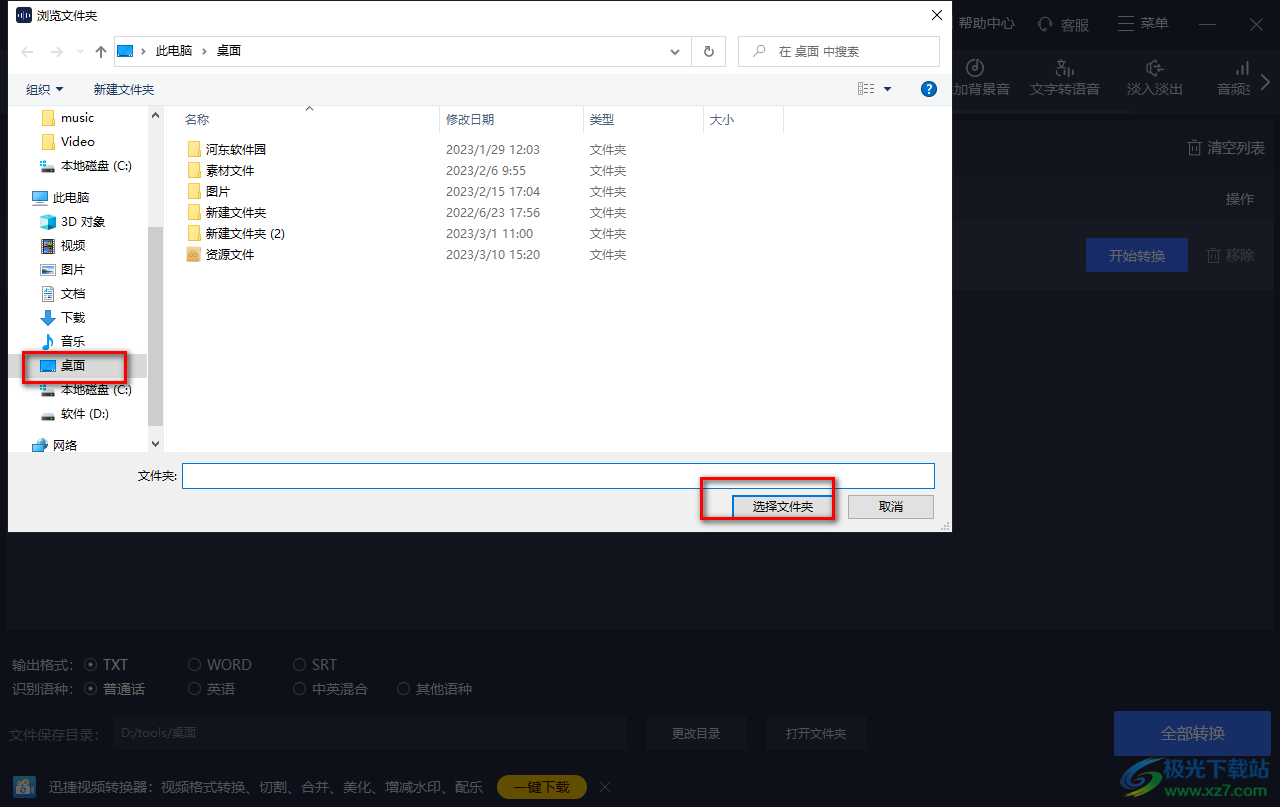
Task: Select 文档 in sidebar
Action: click(x=73, y=293)
